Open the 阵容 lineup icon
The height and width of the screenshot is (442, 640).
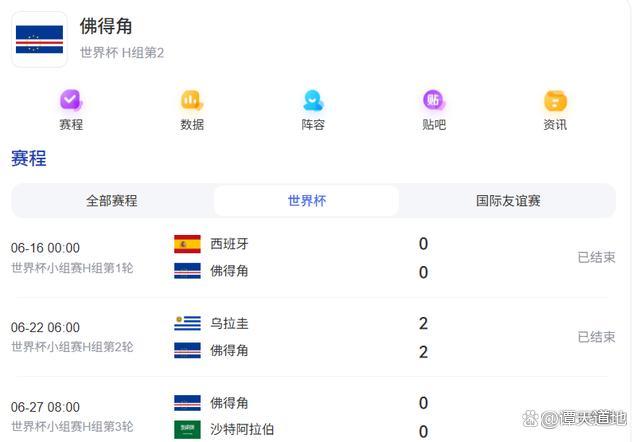[x=313, y=100]
